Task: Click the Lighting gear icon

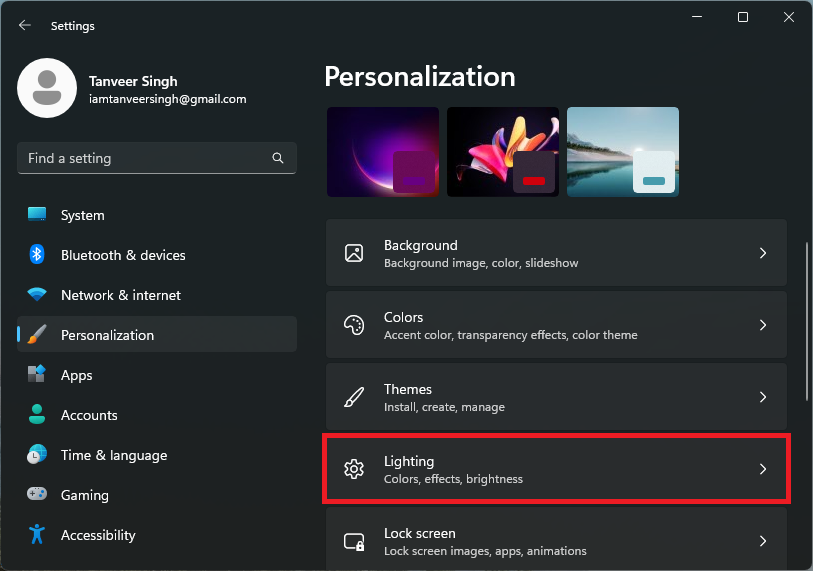Action: [354, 469]
